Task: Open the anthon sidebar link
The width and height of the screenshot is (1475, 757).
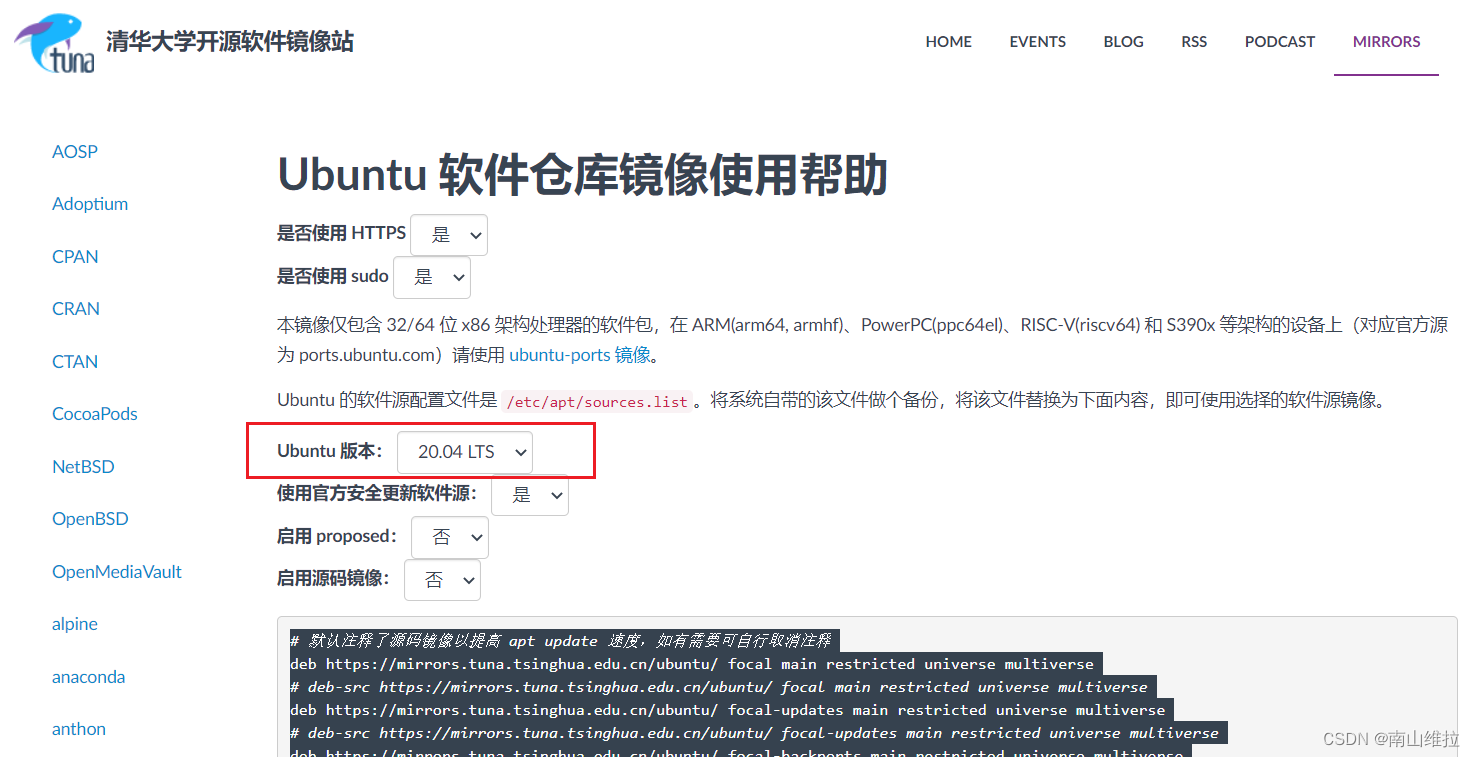Action: [x=79, y=729]
